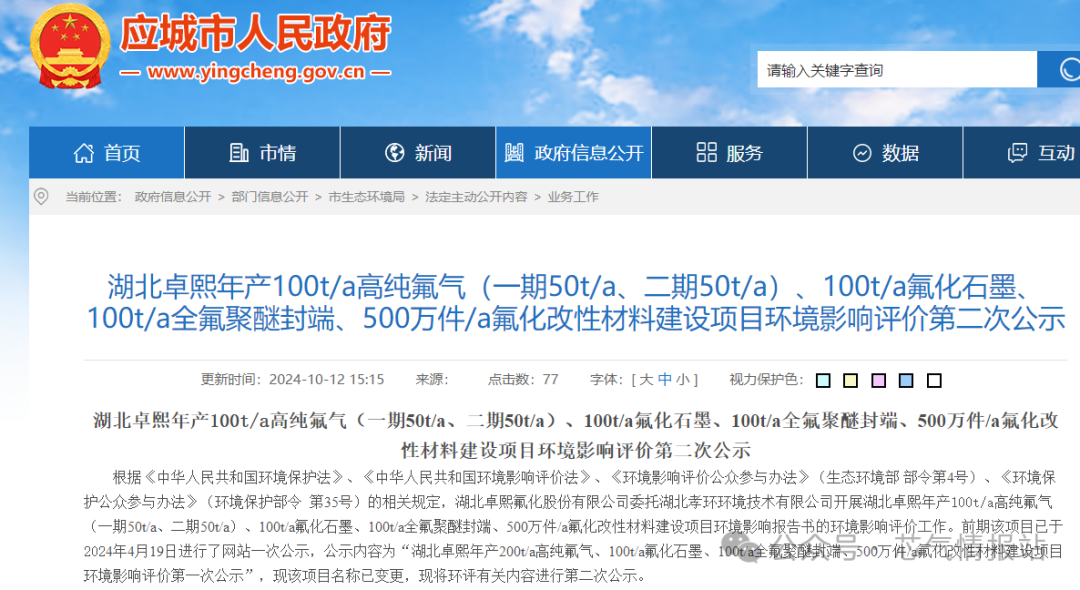Click the location pin icon in breadcrumb

pyautogui.click(x=41, y=196)
